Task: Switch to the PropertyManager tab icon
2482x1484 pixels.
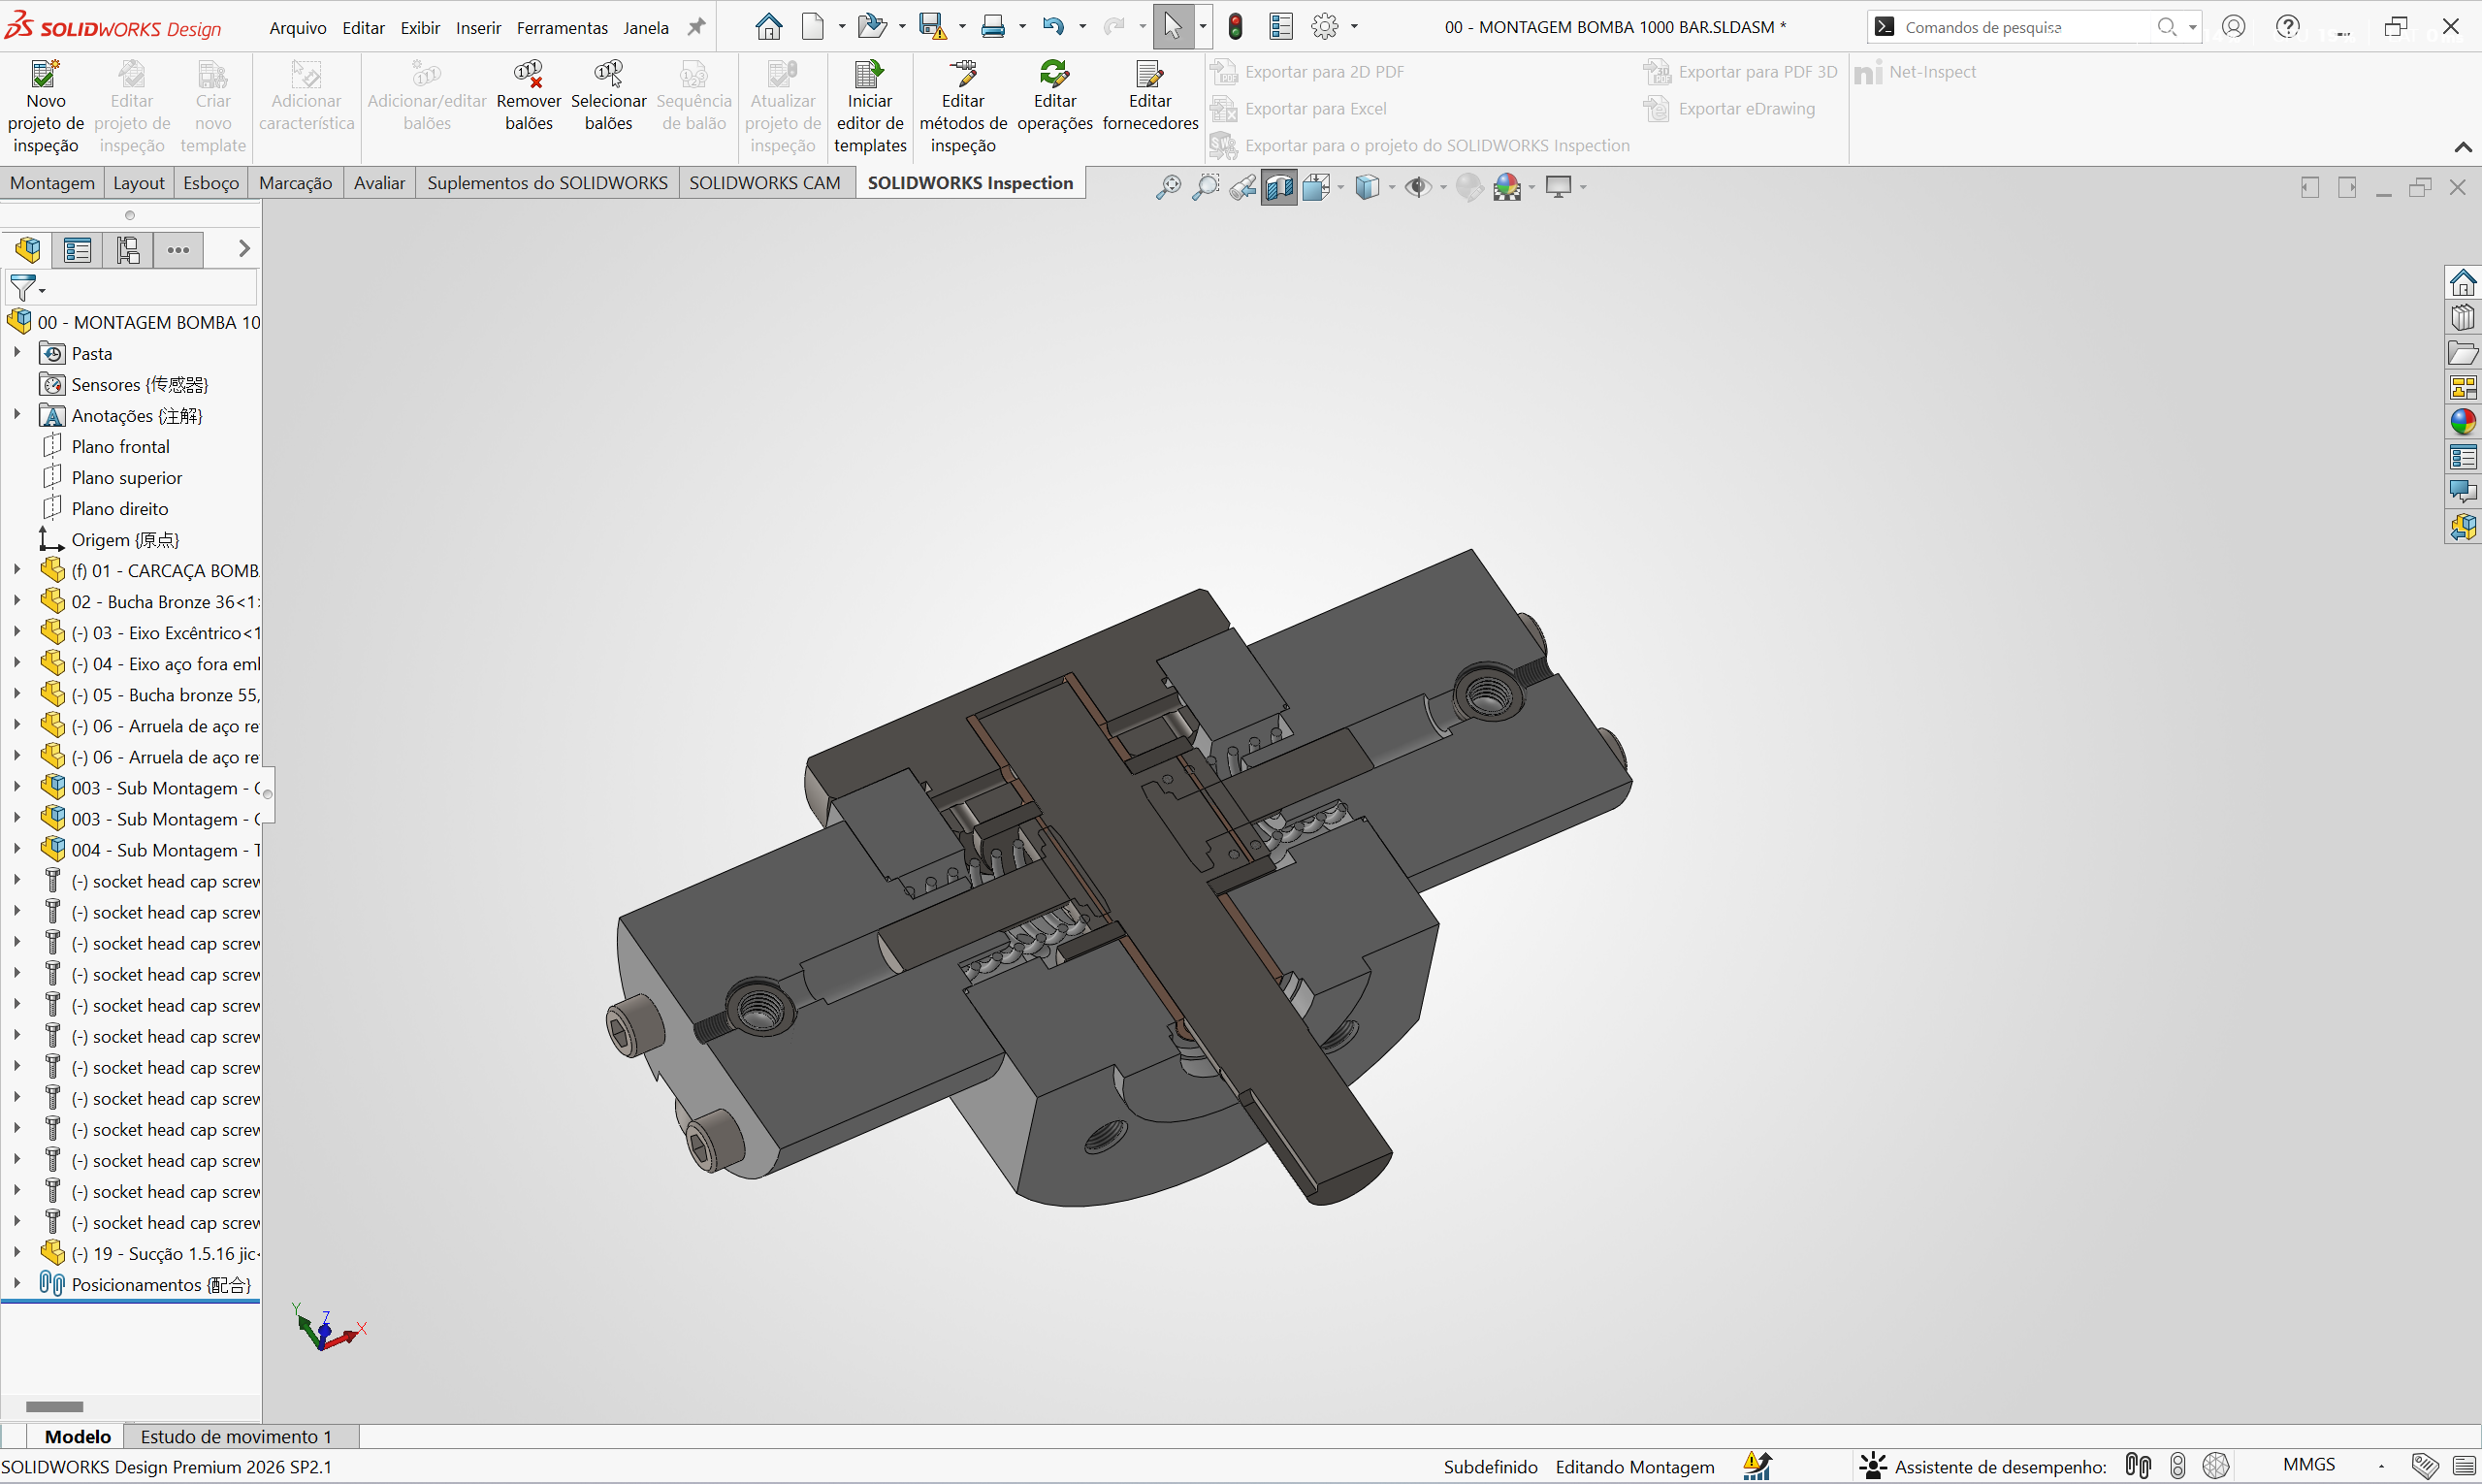Action: (x=77, y=249)
